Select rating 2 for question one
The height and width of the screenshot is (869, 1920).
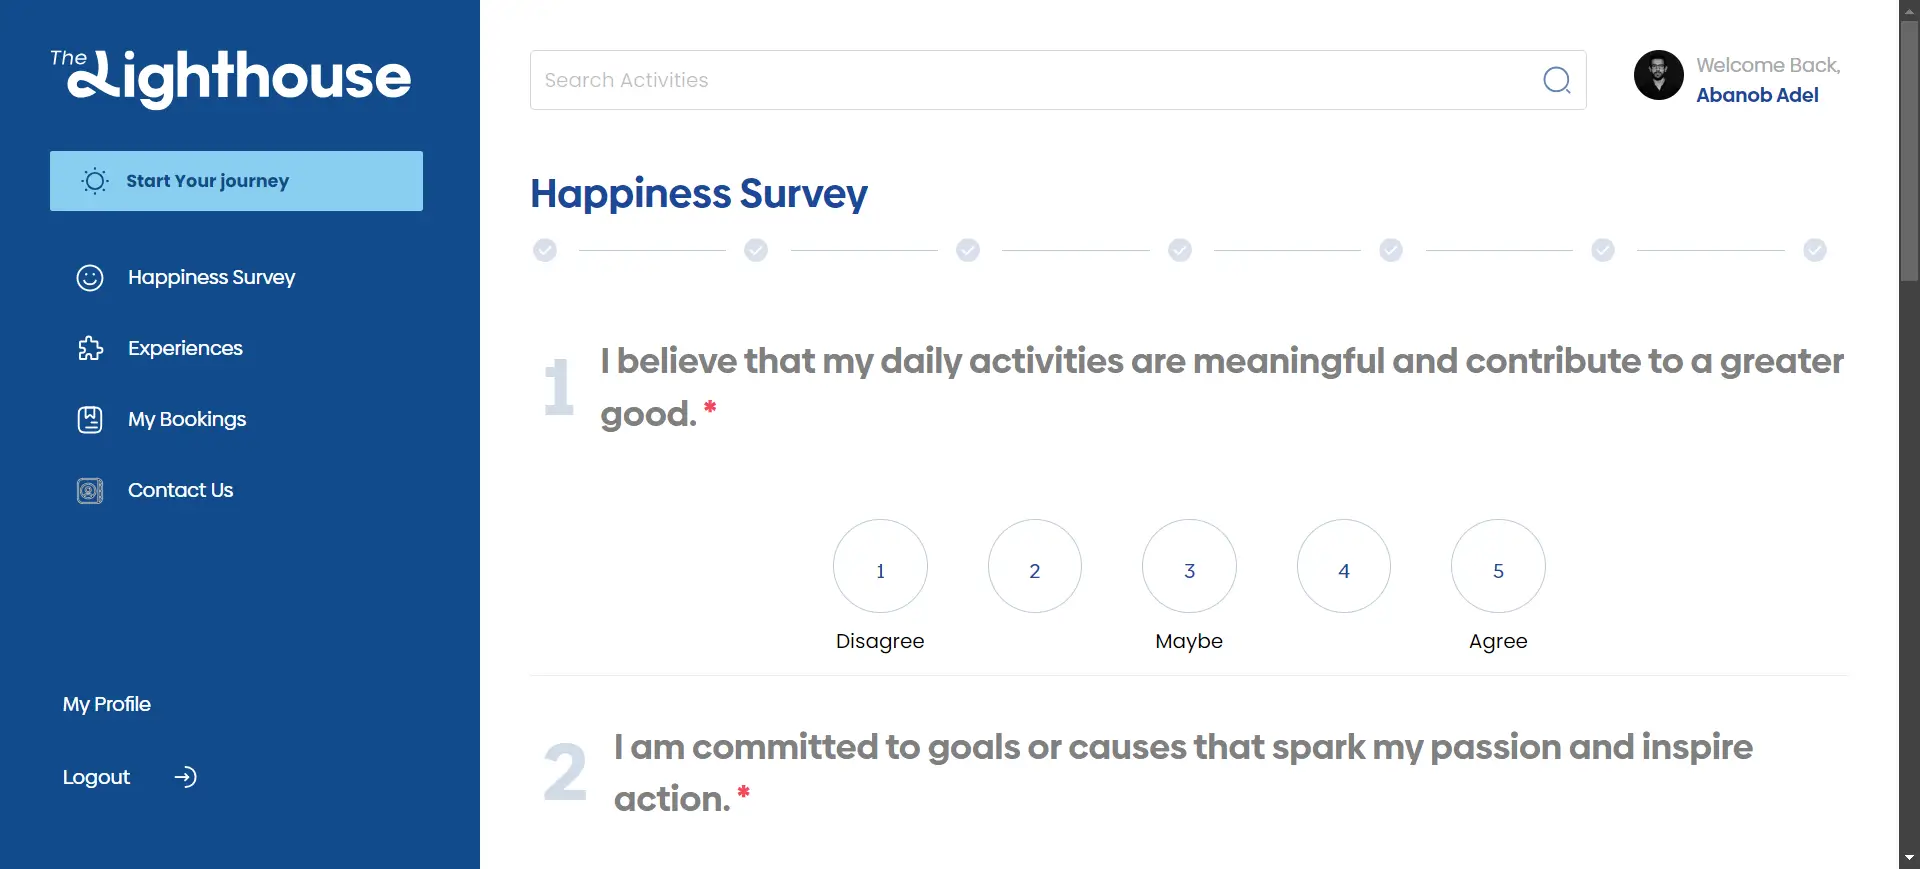(1035, 566)
